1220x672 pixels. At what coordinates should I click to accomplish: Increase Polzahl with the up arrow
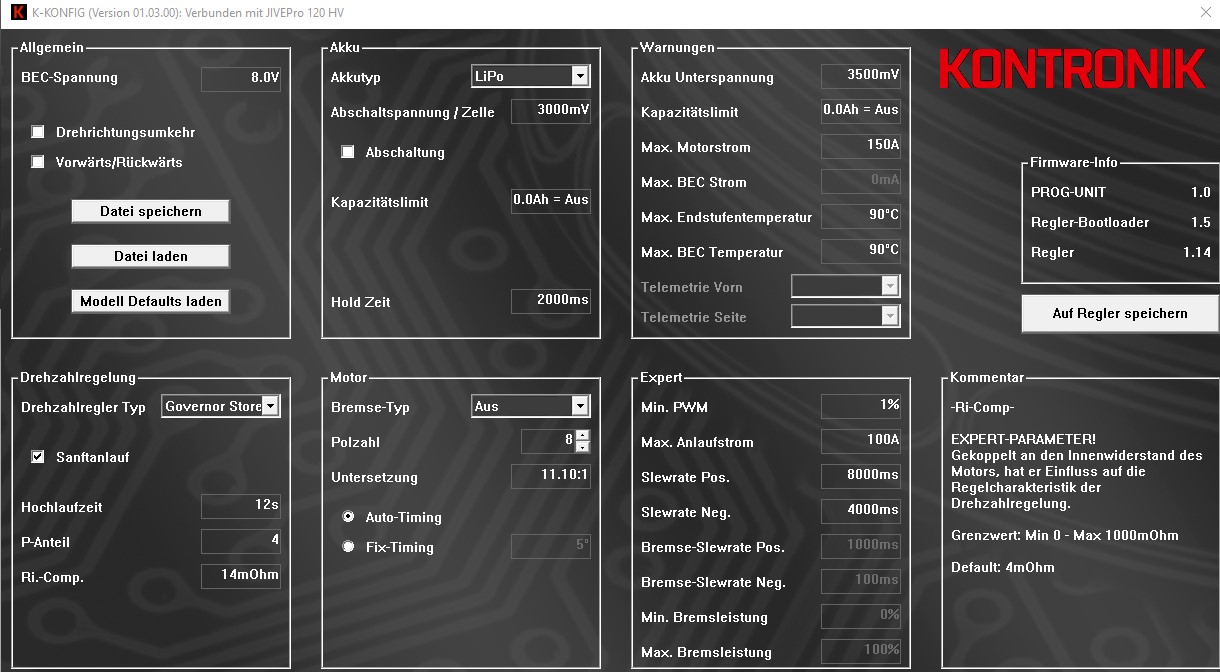point(583,435)
